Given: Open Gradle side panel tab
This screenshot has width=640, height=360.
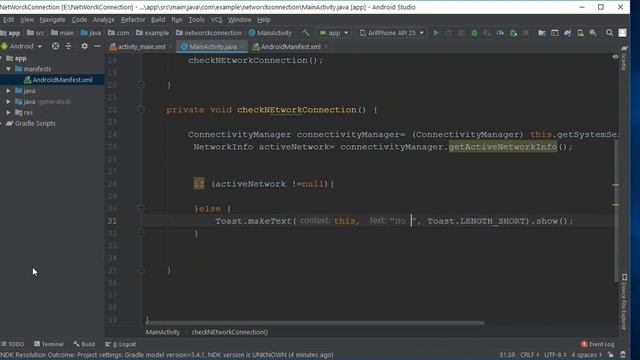Looking at the screenshot, I should pyautogui.click(x=624, y=58).
